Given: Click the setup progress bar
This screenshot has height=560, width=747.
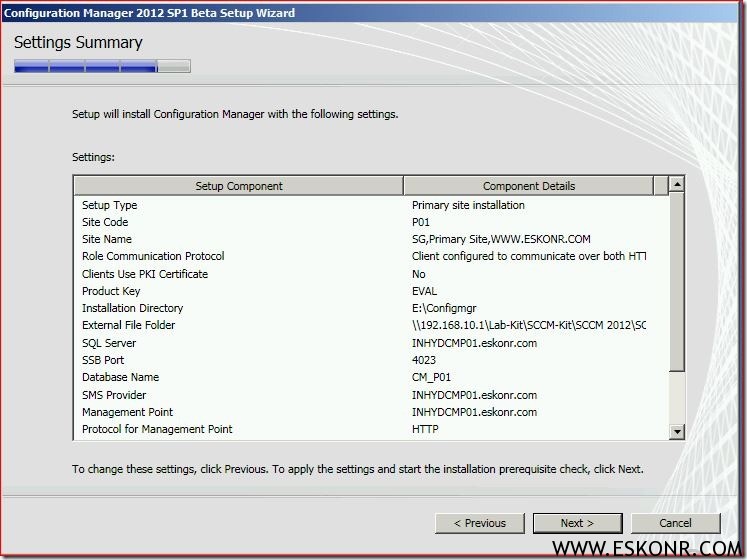Looking at the screenshot, I should 102,66.
